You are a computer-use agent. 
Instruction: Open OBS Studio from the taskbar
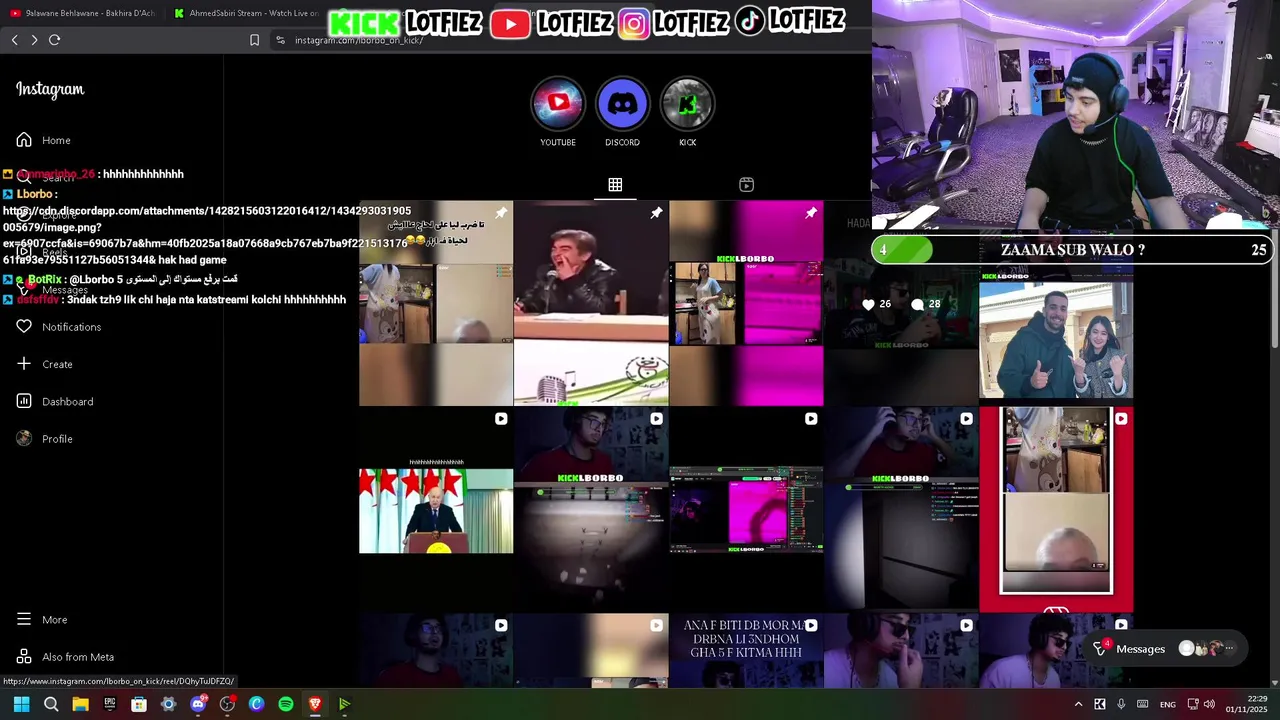click(227, 704)
